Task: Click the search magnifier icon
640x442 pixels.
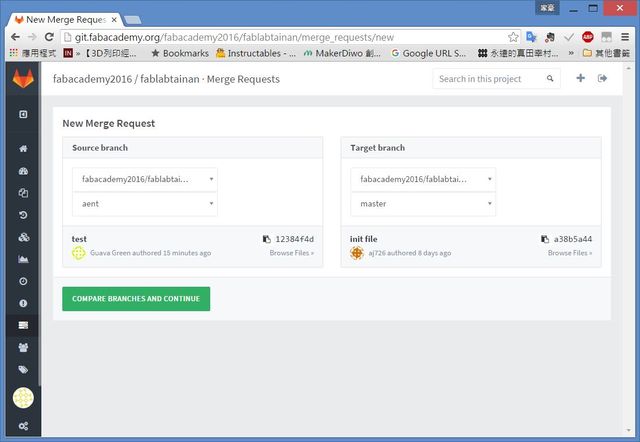Action: (550, 78)
